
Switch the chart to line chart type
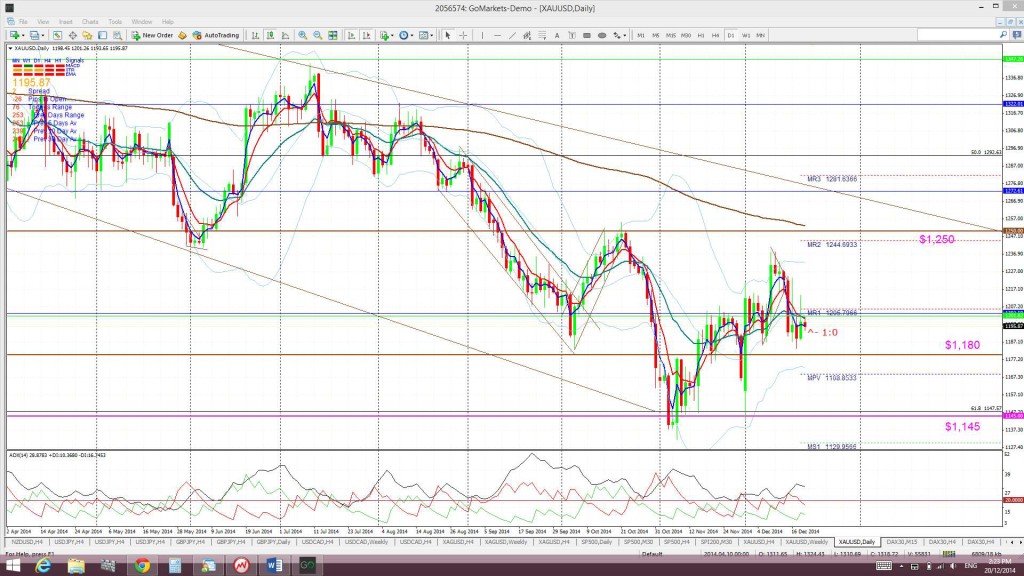pyautogui.click(x=285, y=35)
